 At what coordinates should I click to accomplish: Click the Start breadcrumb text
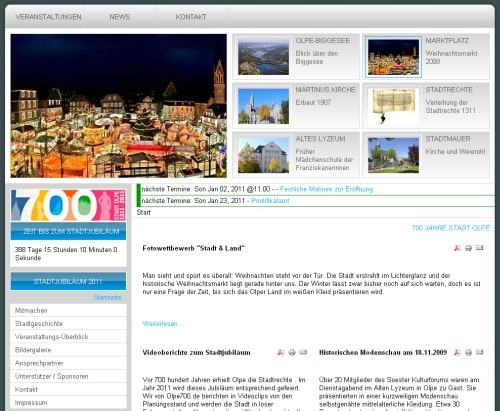coord(144,212)
